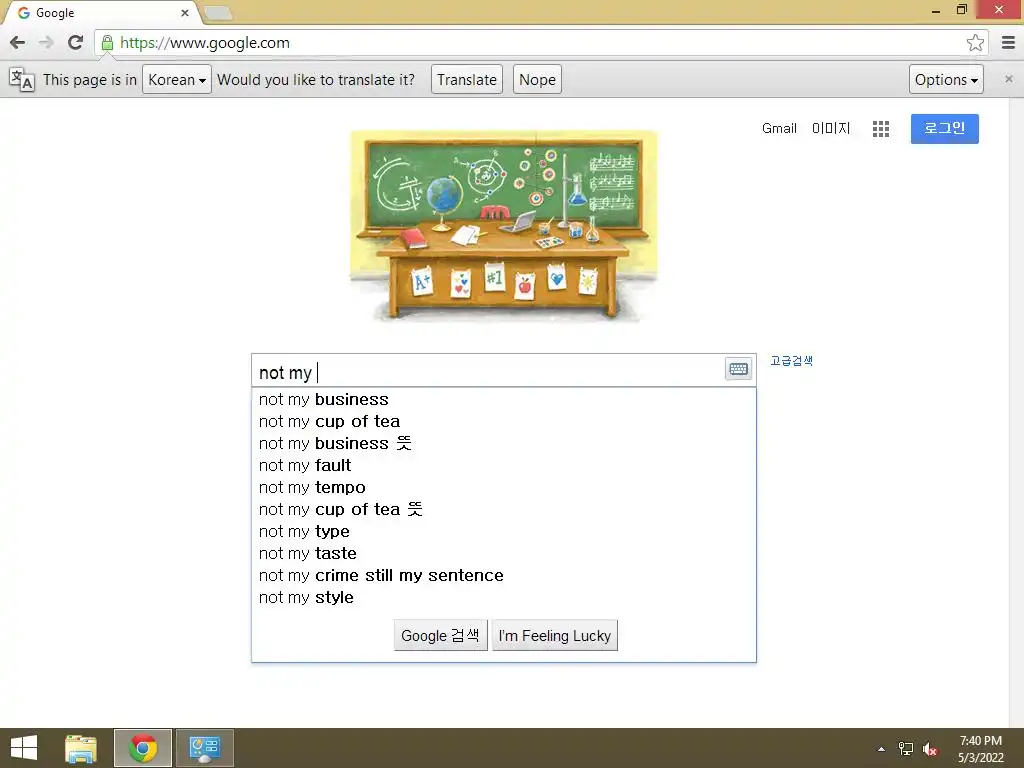Screen dimensions: 1024x768
Task: Select suggestion "not my business 뜻"
Action: point(504,443)
